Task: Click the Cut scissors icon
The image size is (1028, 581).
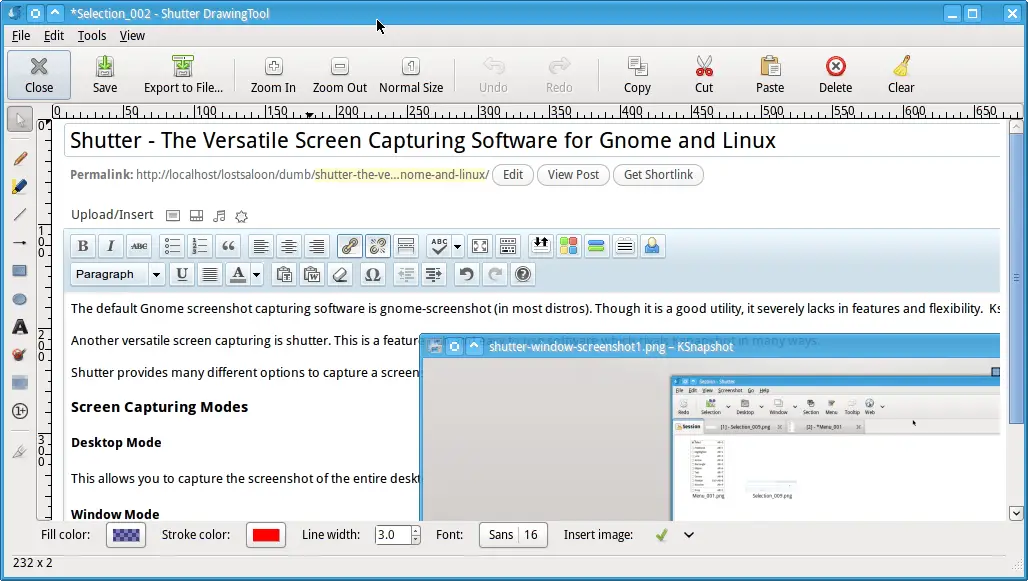Action: pos(704,75)
